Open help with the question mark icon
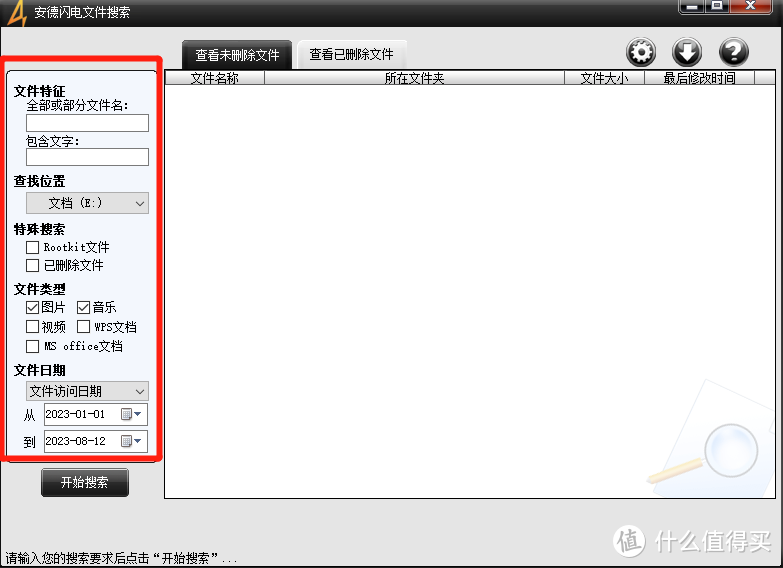Viewport: 783px width, 568px height. pos(734,52)
